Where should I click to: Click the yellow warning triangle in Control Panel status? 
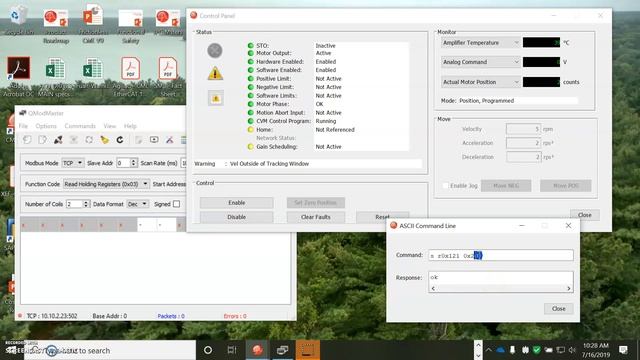(215, 73)
